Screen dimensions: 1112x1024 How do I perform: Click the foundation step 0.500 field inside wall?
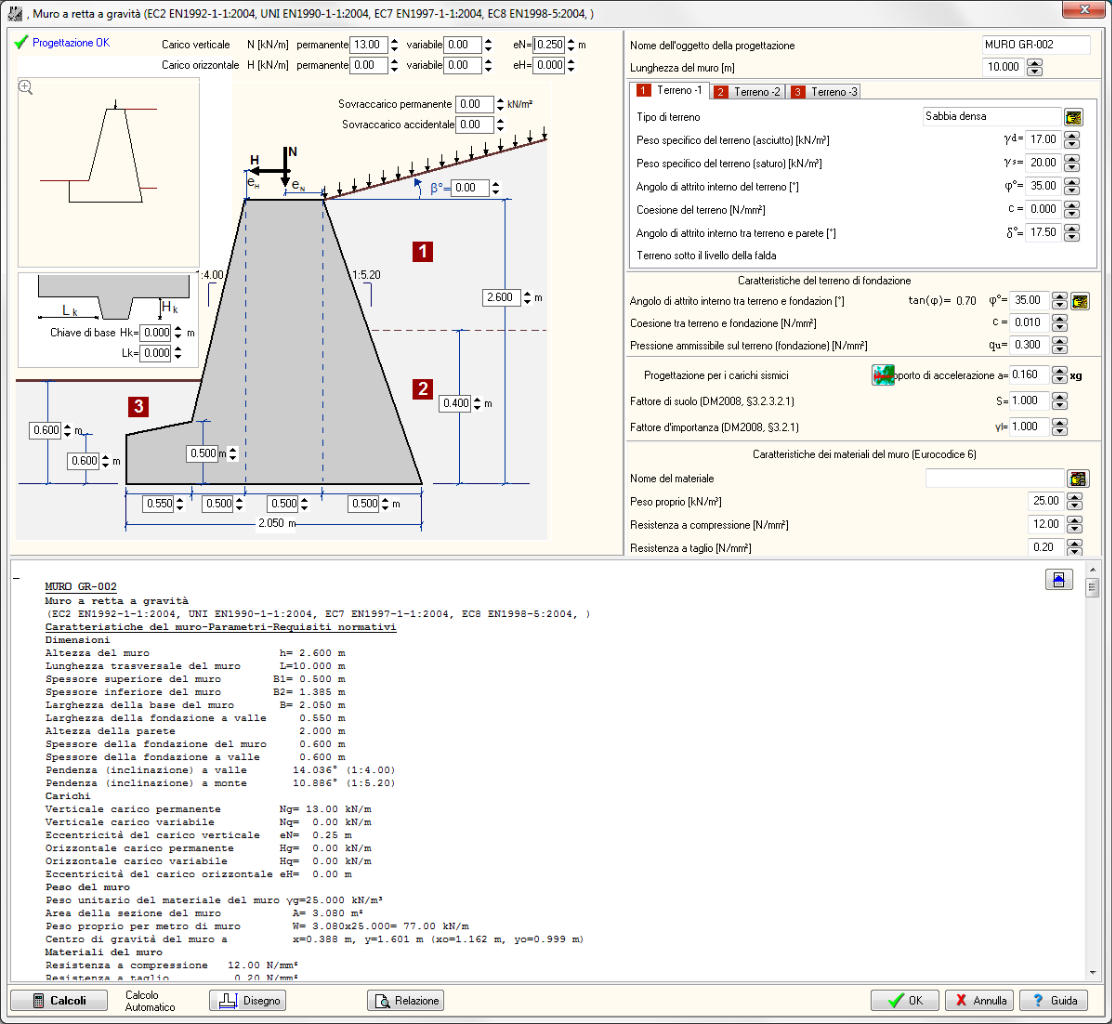point(203,454)
